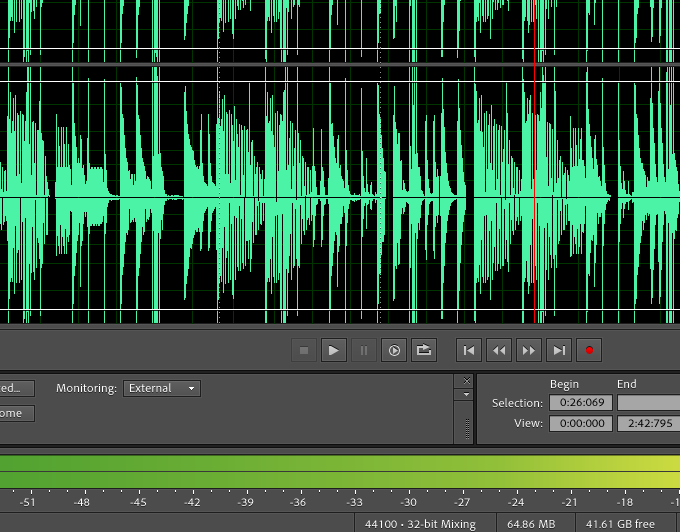Click the 64.86 MB status entry
The height and width of the screenshot is (532, 680).
coord(531,524)
